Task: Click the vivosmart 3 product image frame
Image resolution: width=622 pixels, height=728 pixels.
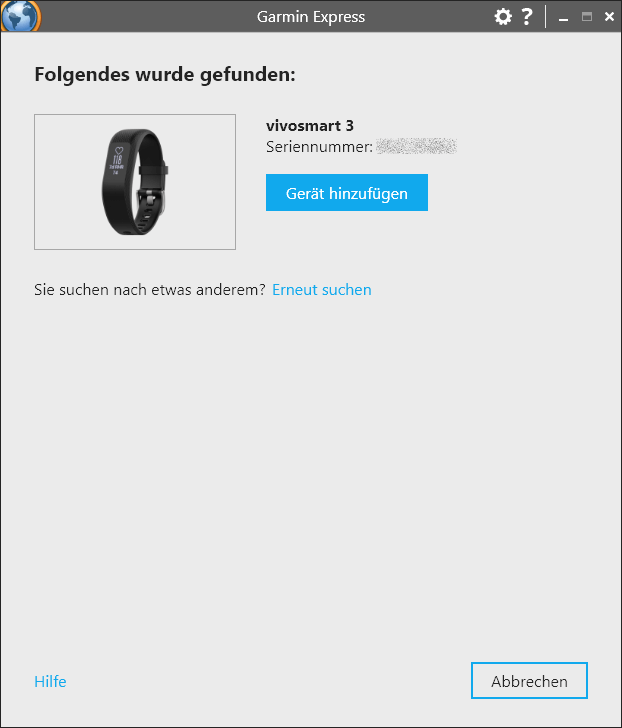Action: click(135, 182)
